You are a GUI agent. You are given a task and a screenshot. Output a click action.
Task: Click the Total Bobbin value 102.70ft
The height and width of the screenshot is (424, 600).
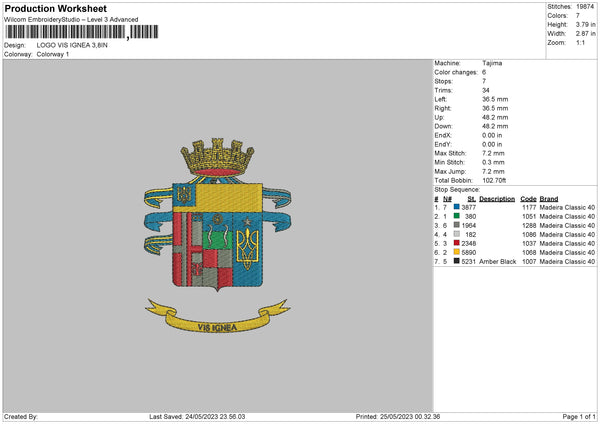(494, 181)
